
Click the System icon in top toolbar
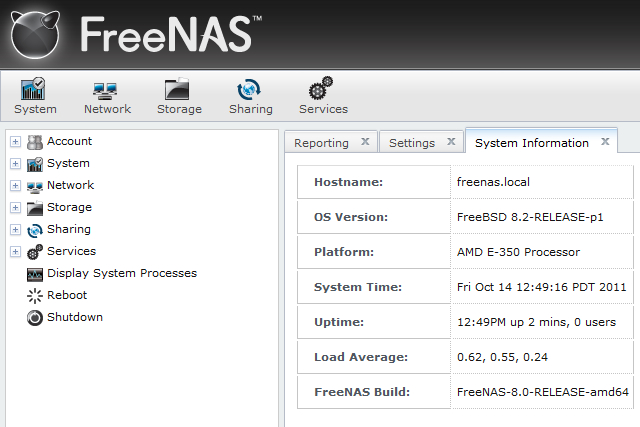[35, 89]
